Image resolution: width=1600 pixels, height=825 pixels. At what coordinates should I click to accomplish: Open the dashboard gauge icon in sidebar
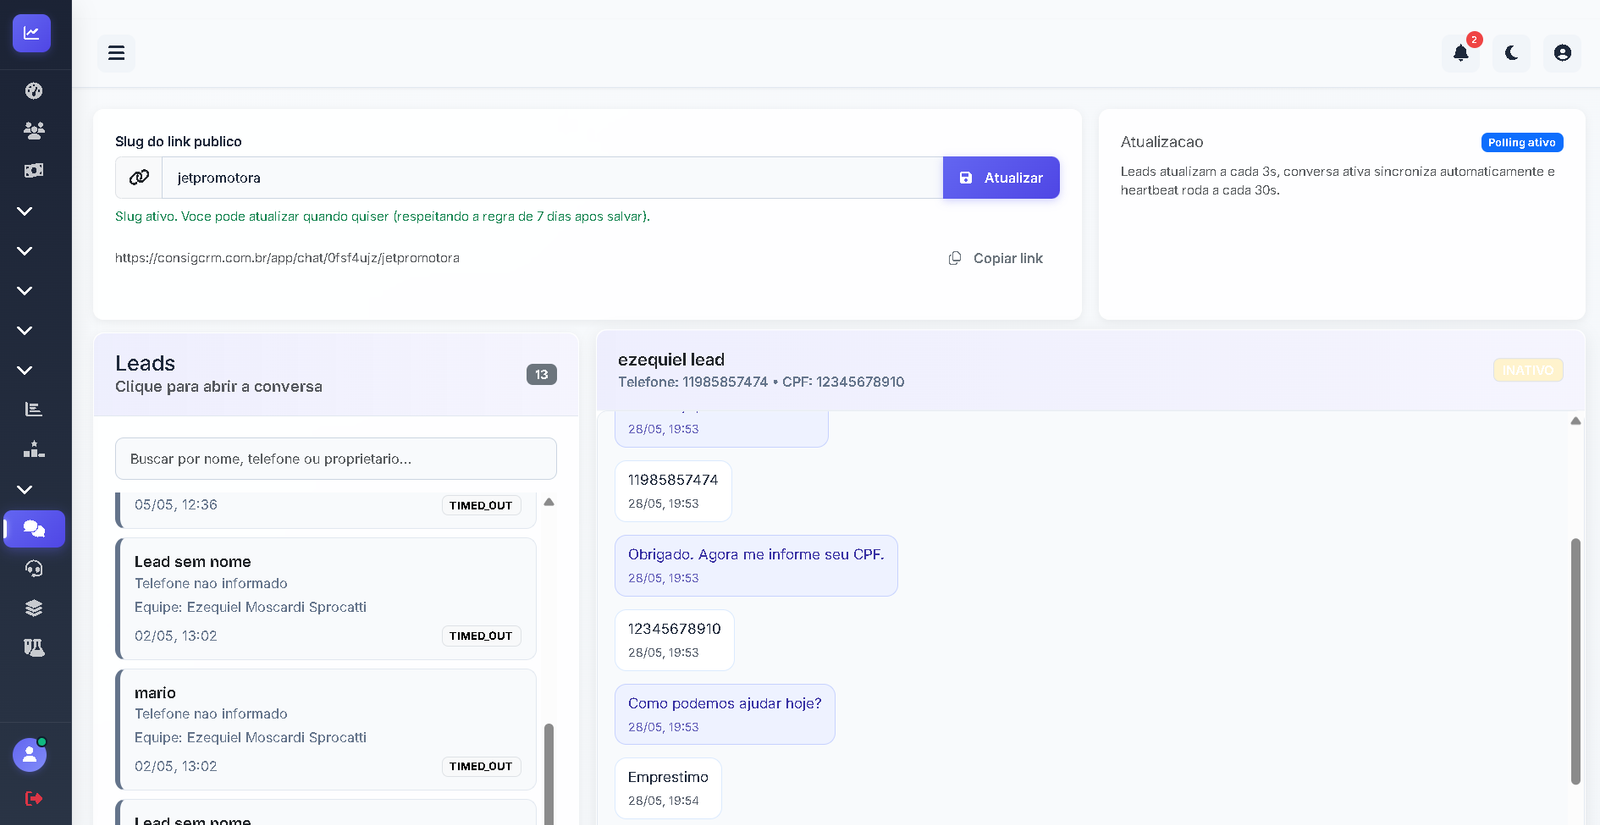point(34,91)
